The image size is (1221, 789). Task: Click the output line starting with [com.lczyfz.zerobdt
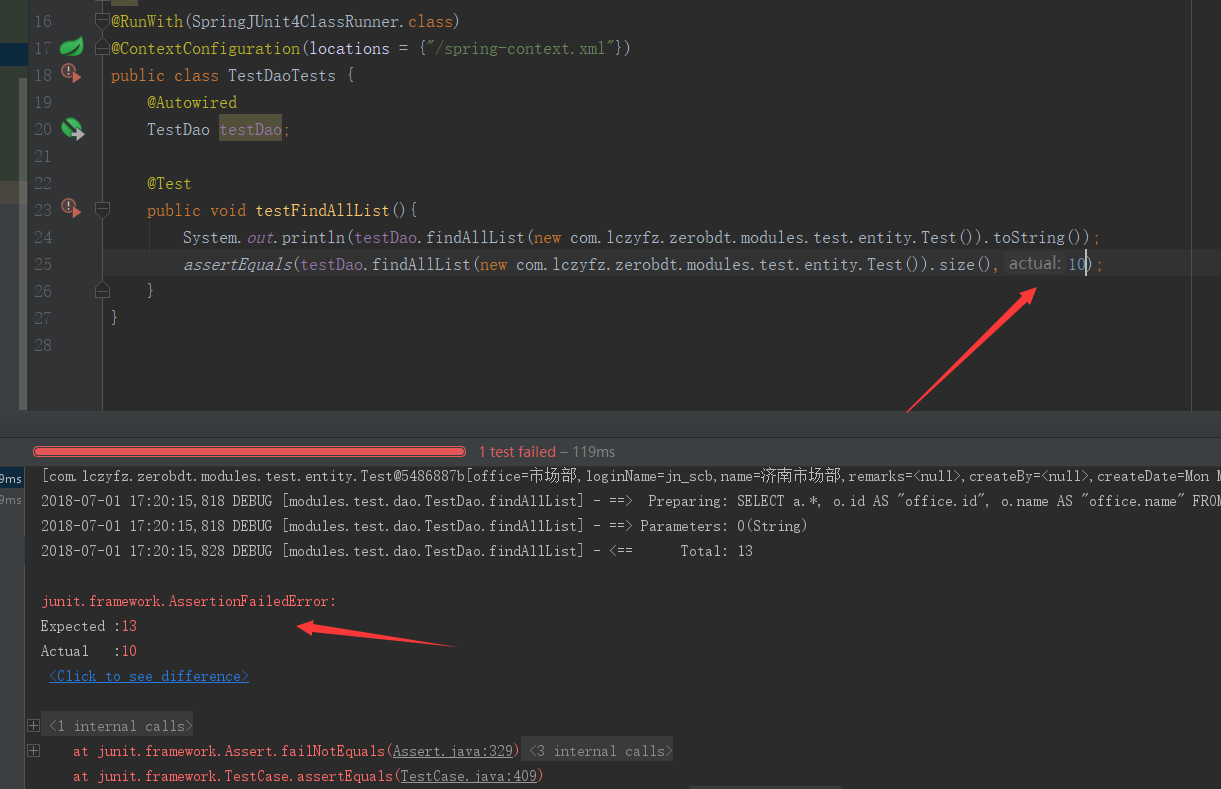(x=631, y=476)
